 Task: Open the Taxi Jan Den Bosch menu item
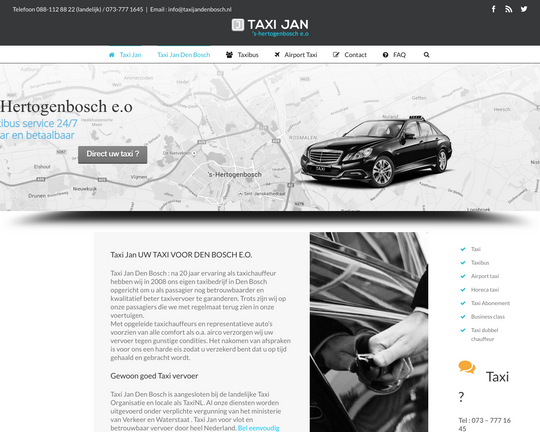point(184,55)
